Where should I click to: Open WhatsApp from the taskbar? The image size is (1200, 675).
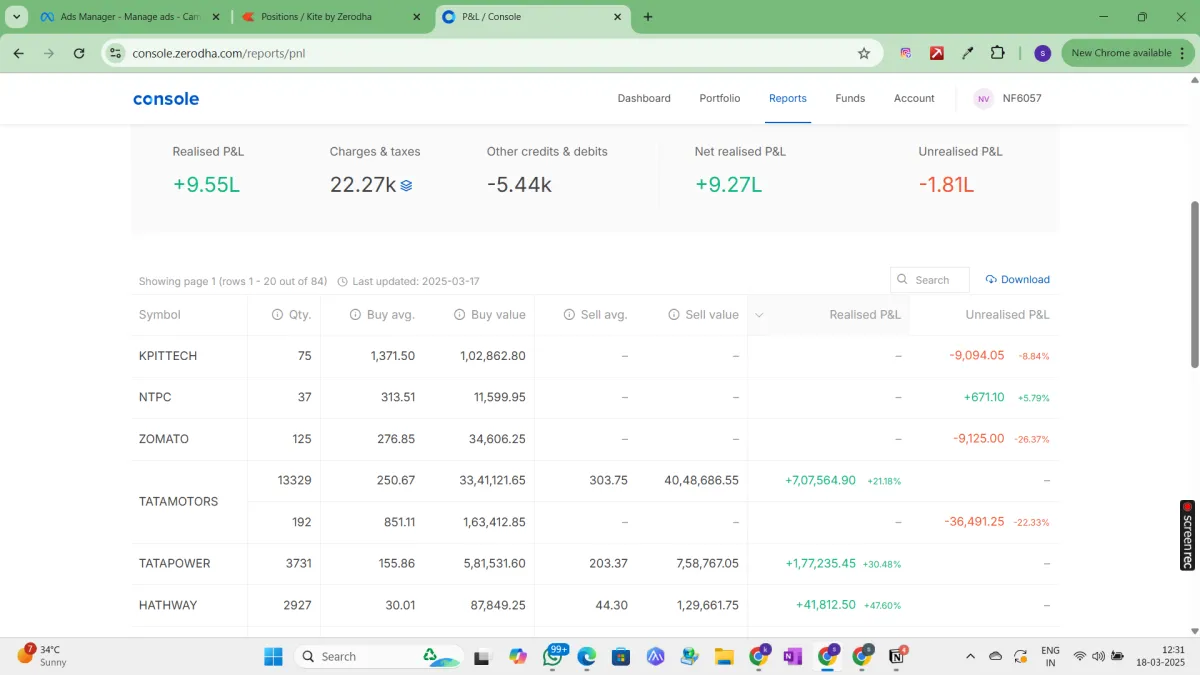[x=553, y=656]
